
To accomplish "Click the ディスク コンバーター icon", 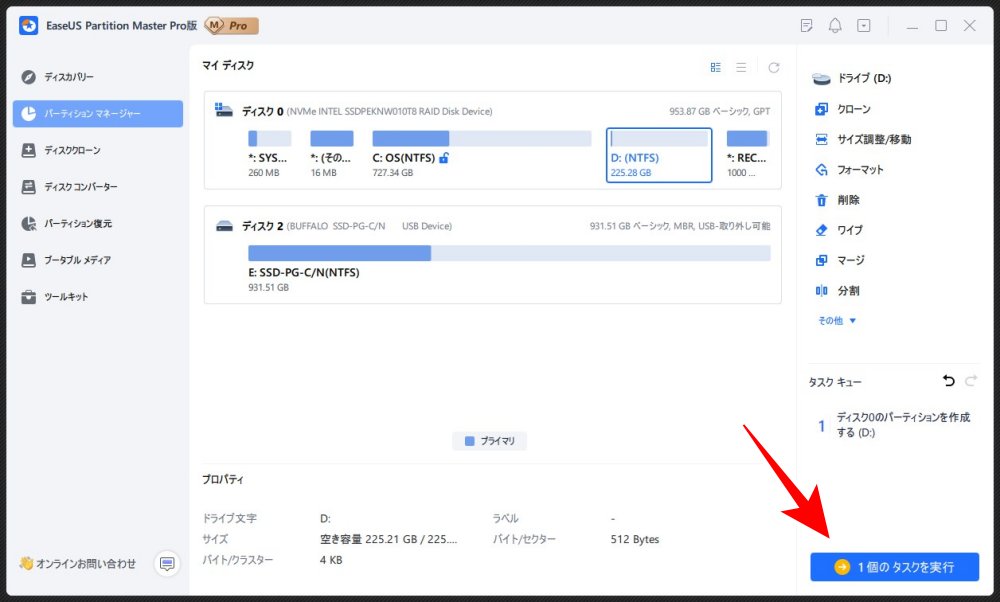I will 29,187.
